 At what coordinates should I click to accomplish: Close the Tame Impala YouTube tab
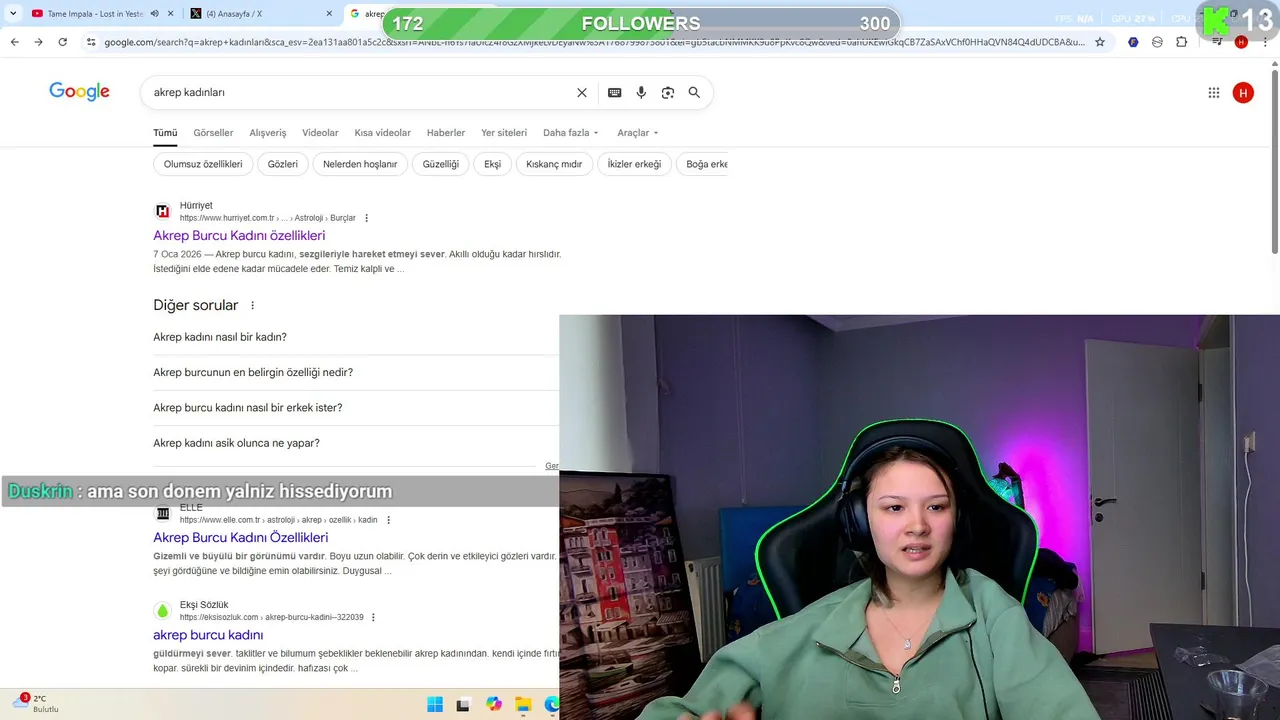[x=171, y=14]
